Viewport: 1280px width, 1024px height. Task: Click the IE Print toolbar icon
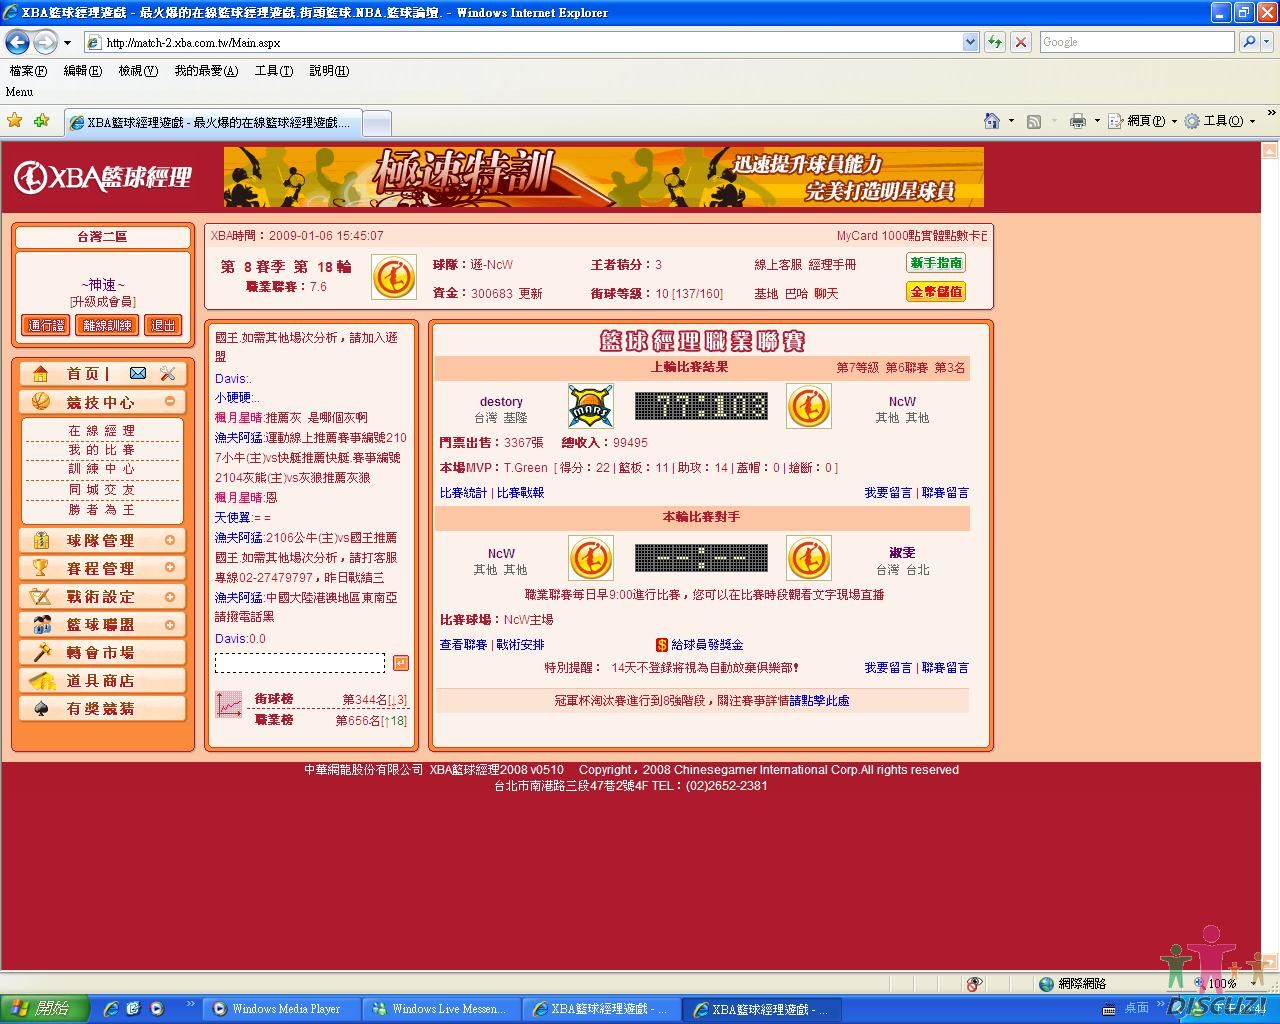coord(1077,121)
